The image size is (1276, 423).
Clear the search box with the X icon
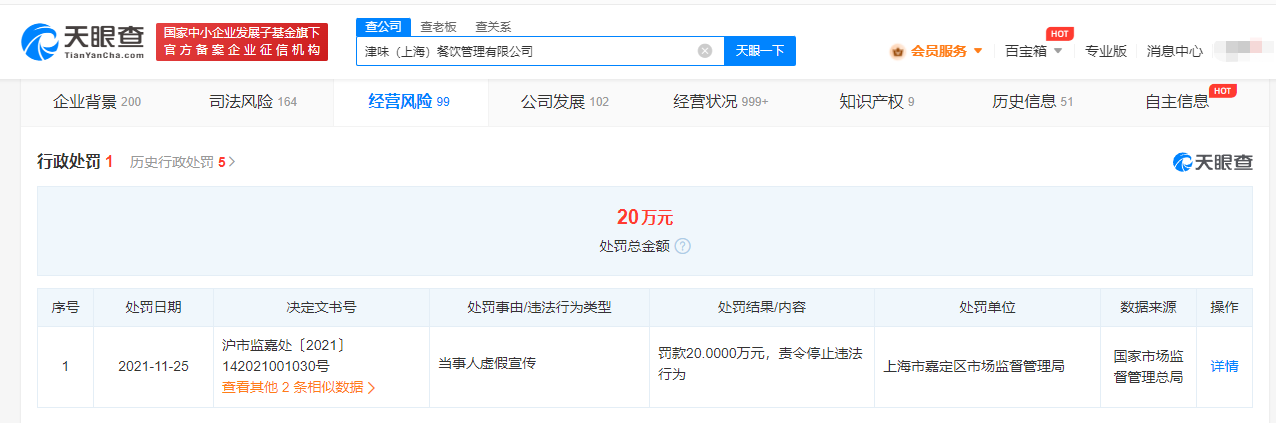[x=705, y=51]
